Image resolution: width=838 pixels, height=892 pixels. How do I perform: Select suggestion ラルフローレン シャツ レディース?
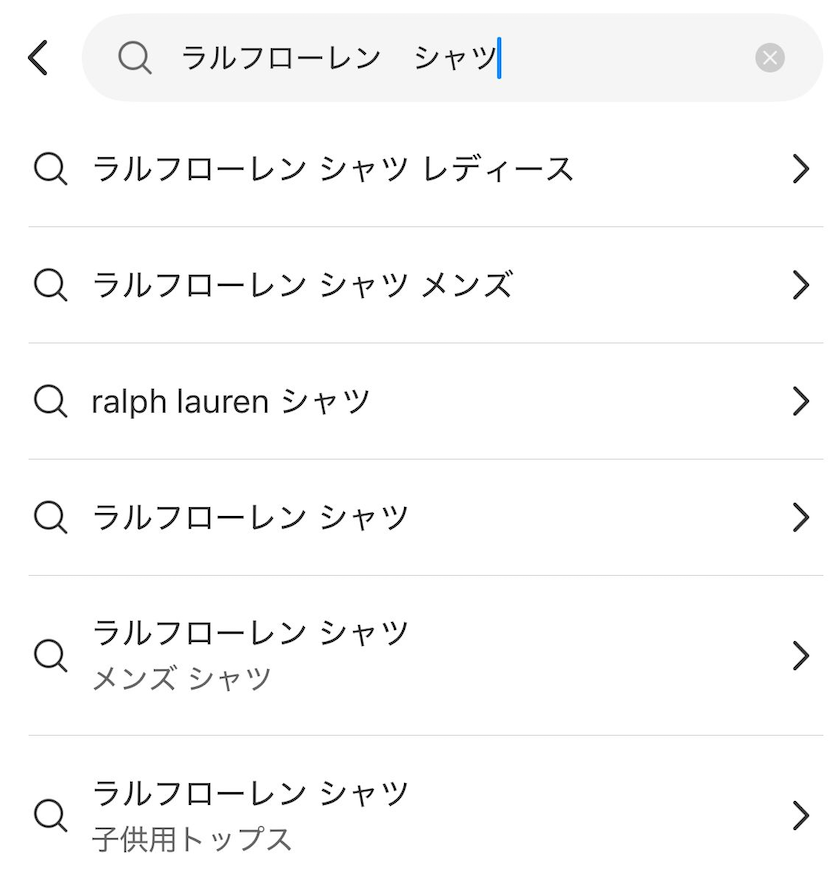pos(333,169)
